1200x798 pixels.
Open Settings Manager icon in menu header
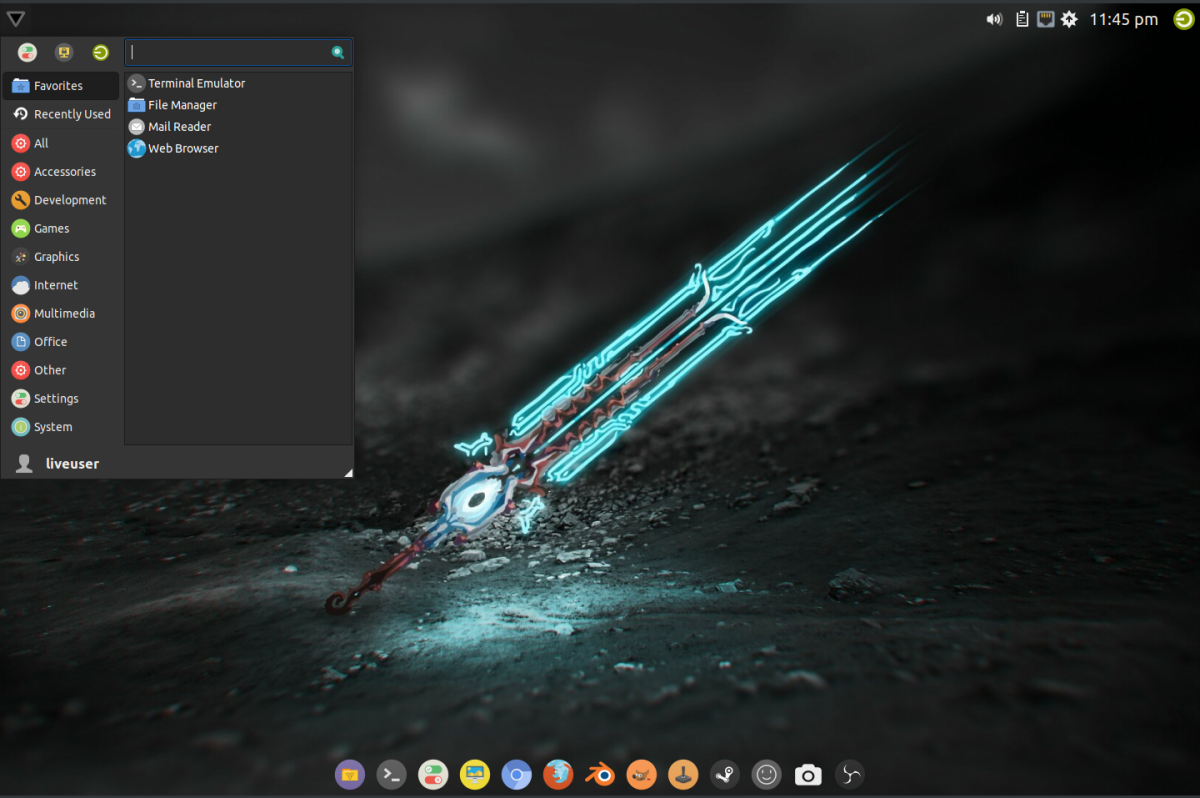point(28,52)
